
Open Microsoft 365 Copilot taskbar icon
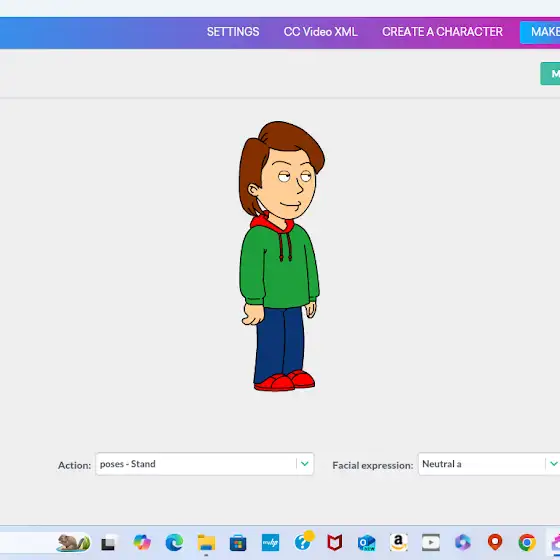pyautogui.click(x=463, y=543)
